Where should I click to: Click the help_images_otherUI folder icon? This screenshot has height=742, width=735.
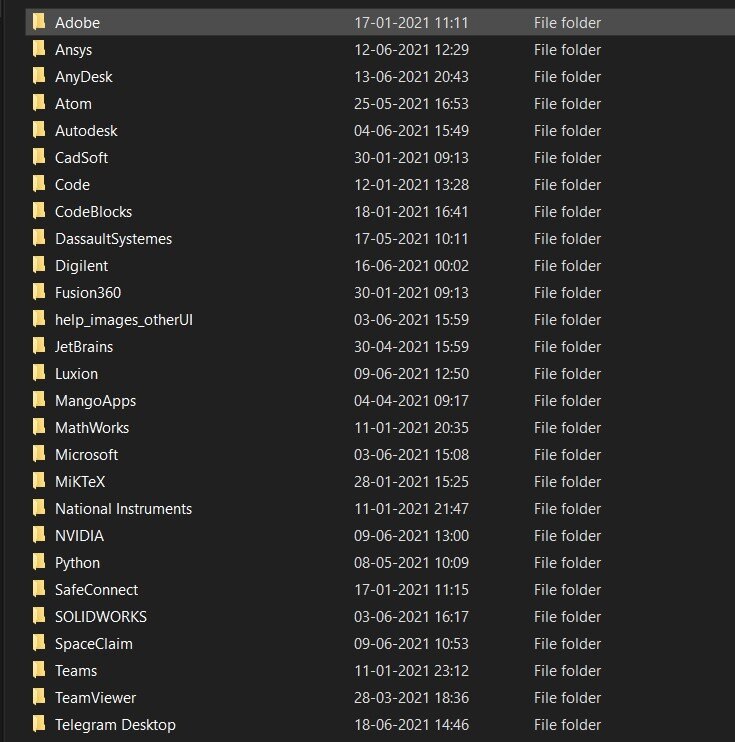pos(39,319)
